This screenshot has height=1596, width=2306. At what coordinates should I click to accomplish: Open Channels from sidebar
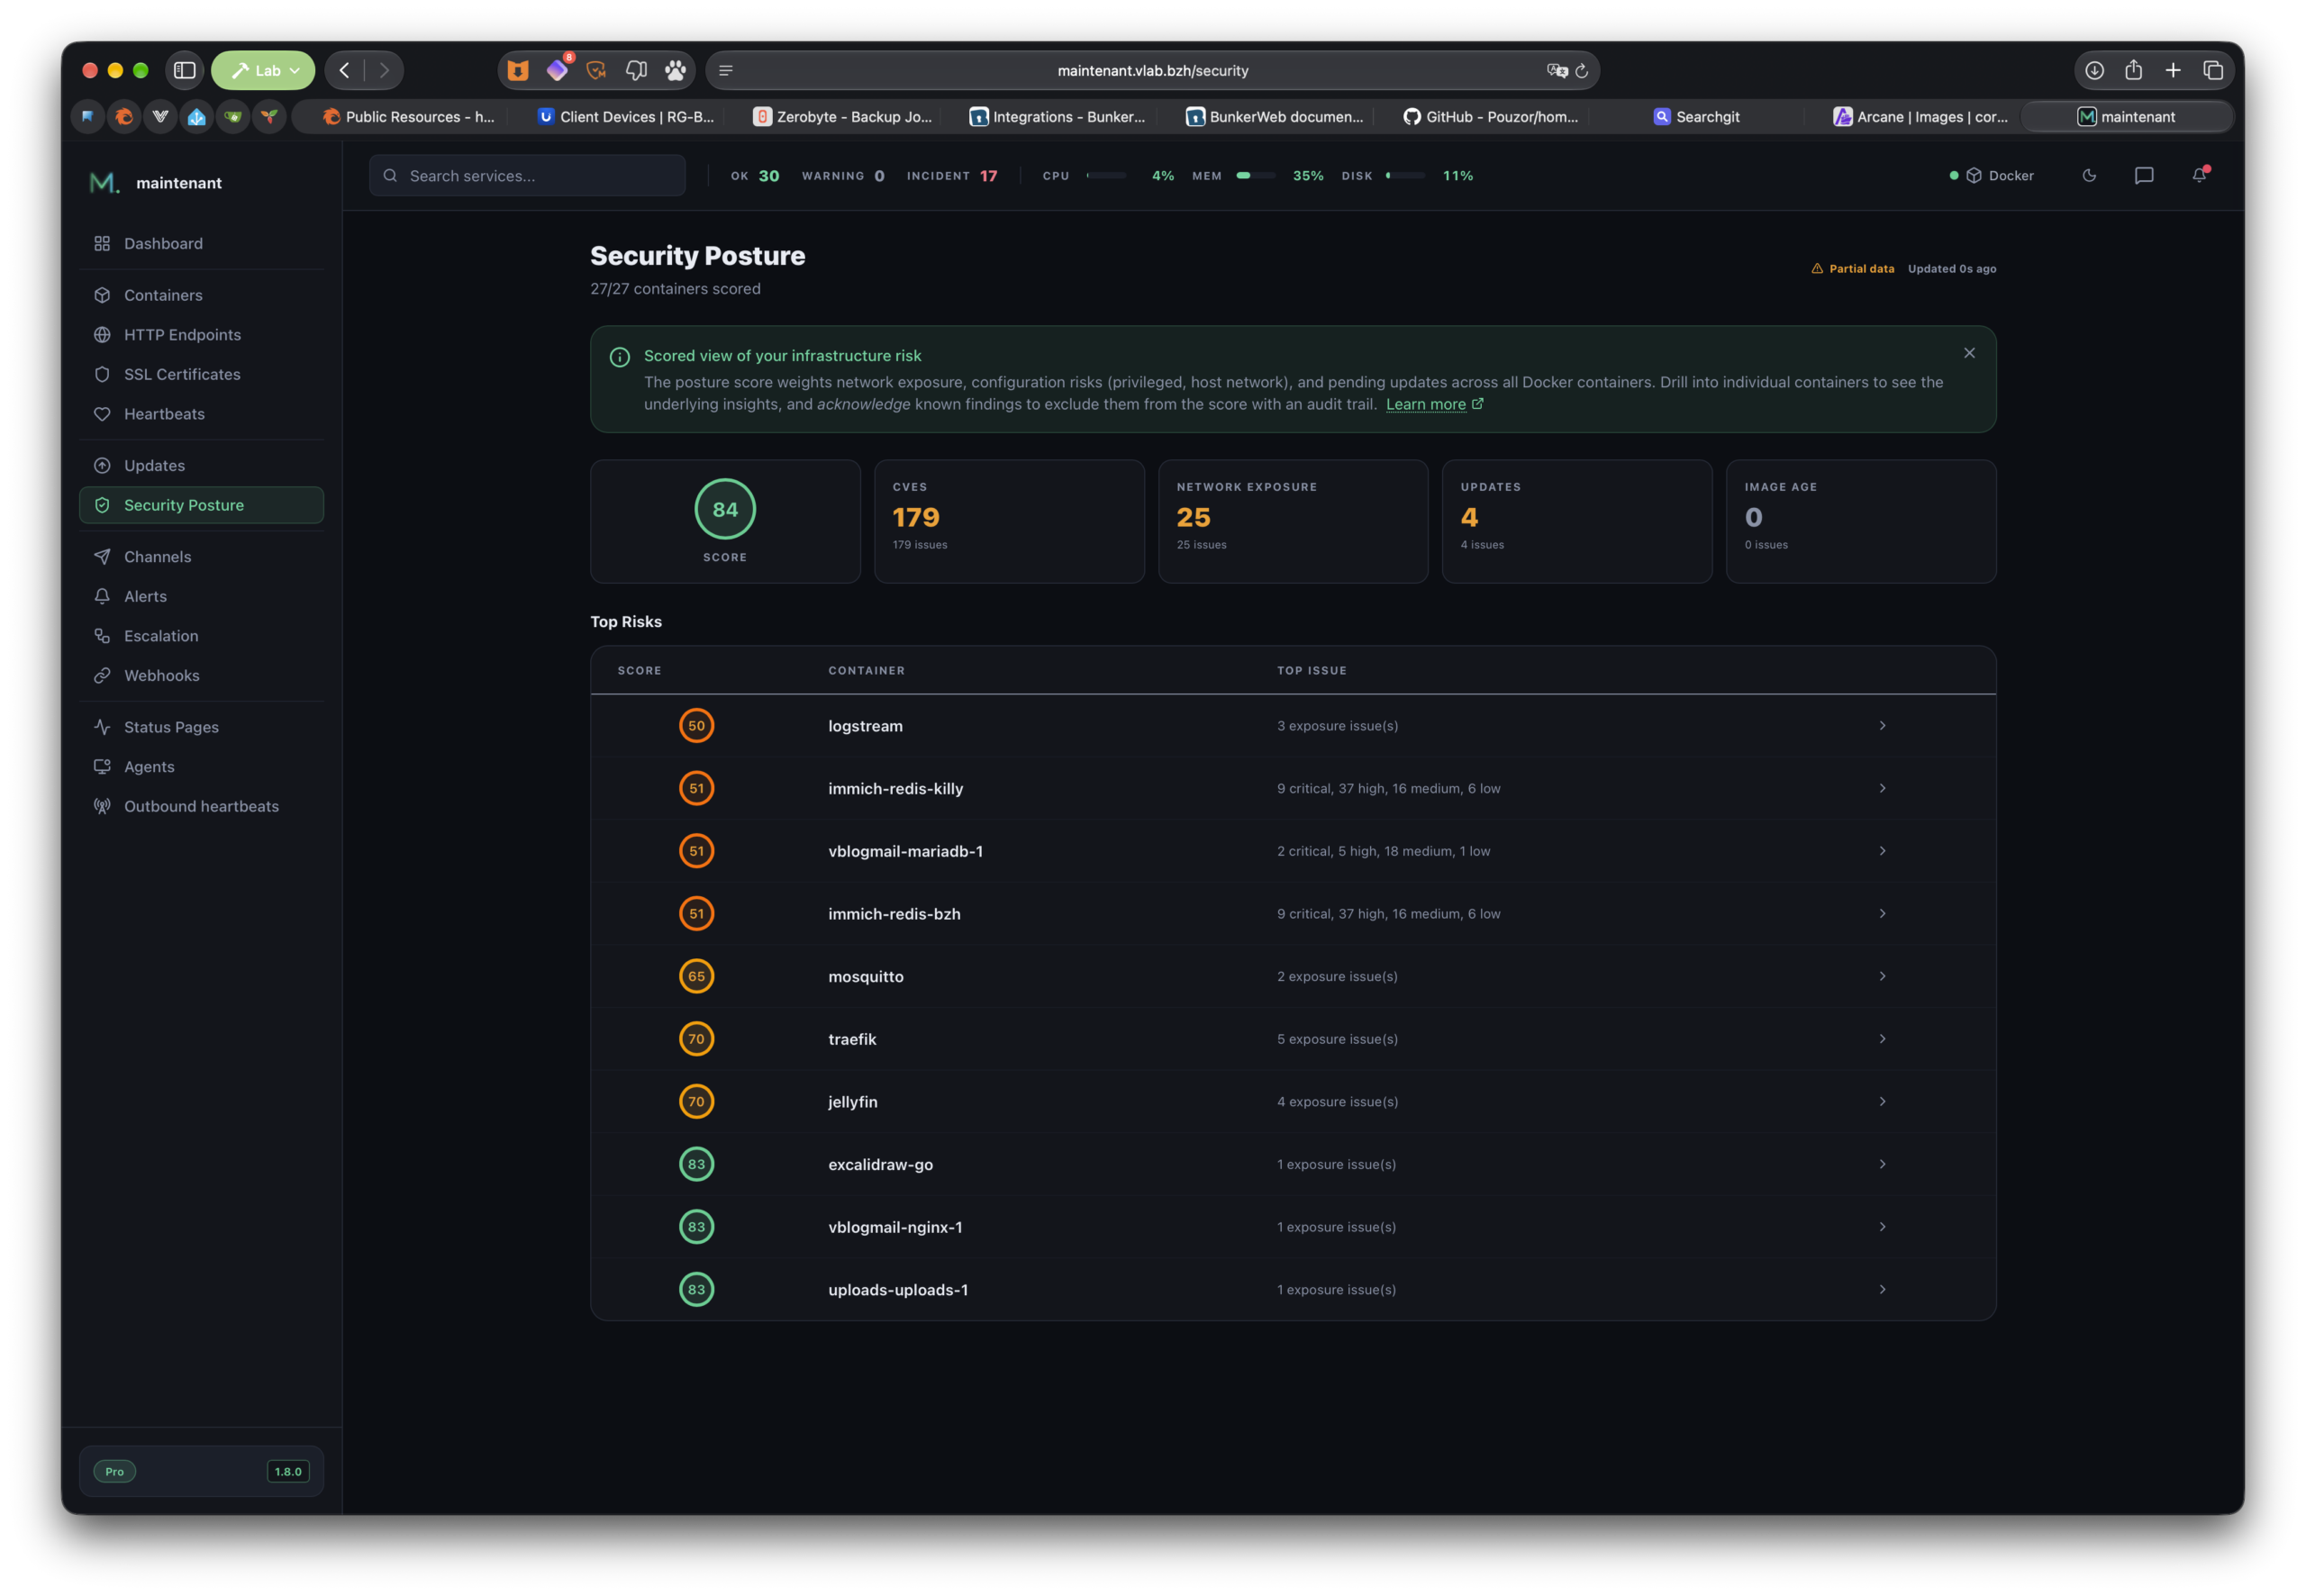201,557
